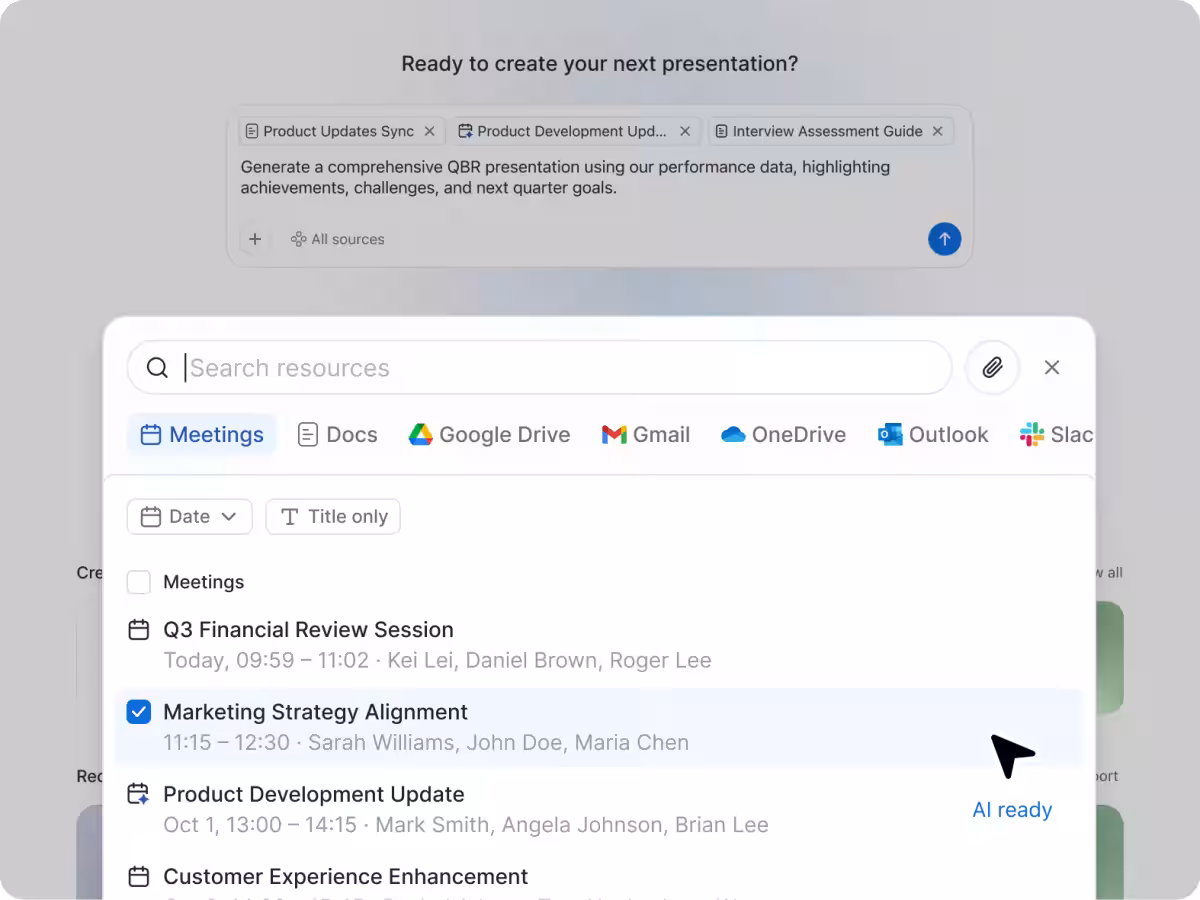Click the magnifier search icon

click(157, 368)
